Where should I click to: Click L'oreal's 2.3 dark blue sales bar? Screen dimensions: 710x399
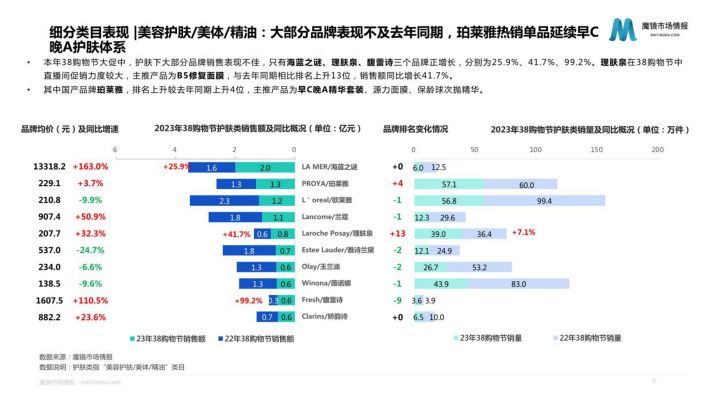click(224, 201)
